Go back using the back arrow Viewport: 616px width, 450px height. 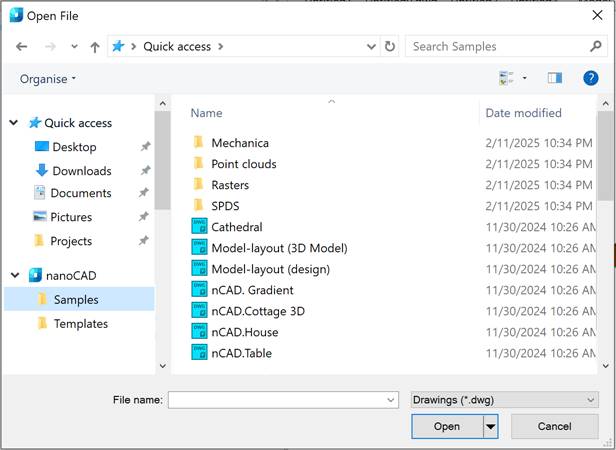click(x=22, y=47)
